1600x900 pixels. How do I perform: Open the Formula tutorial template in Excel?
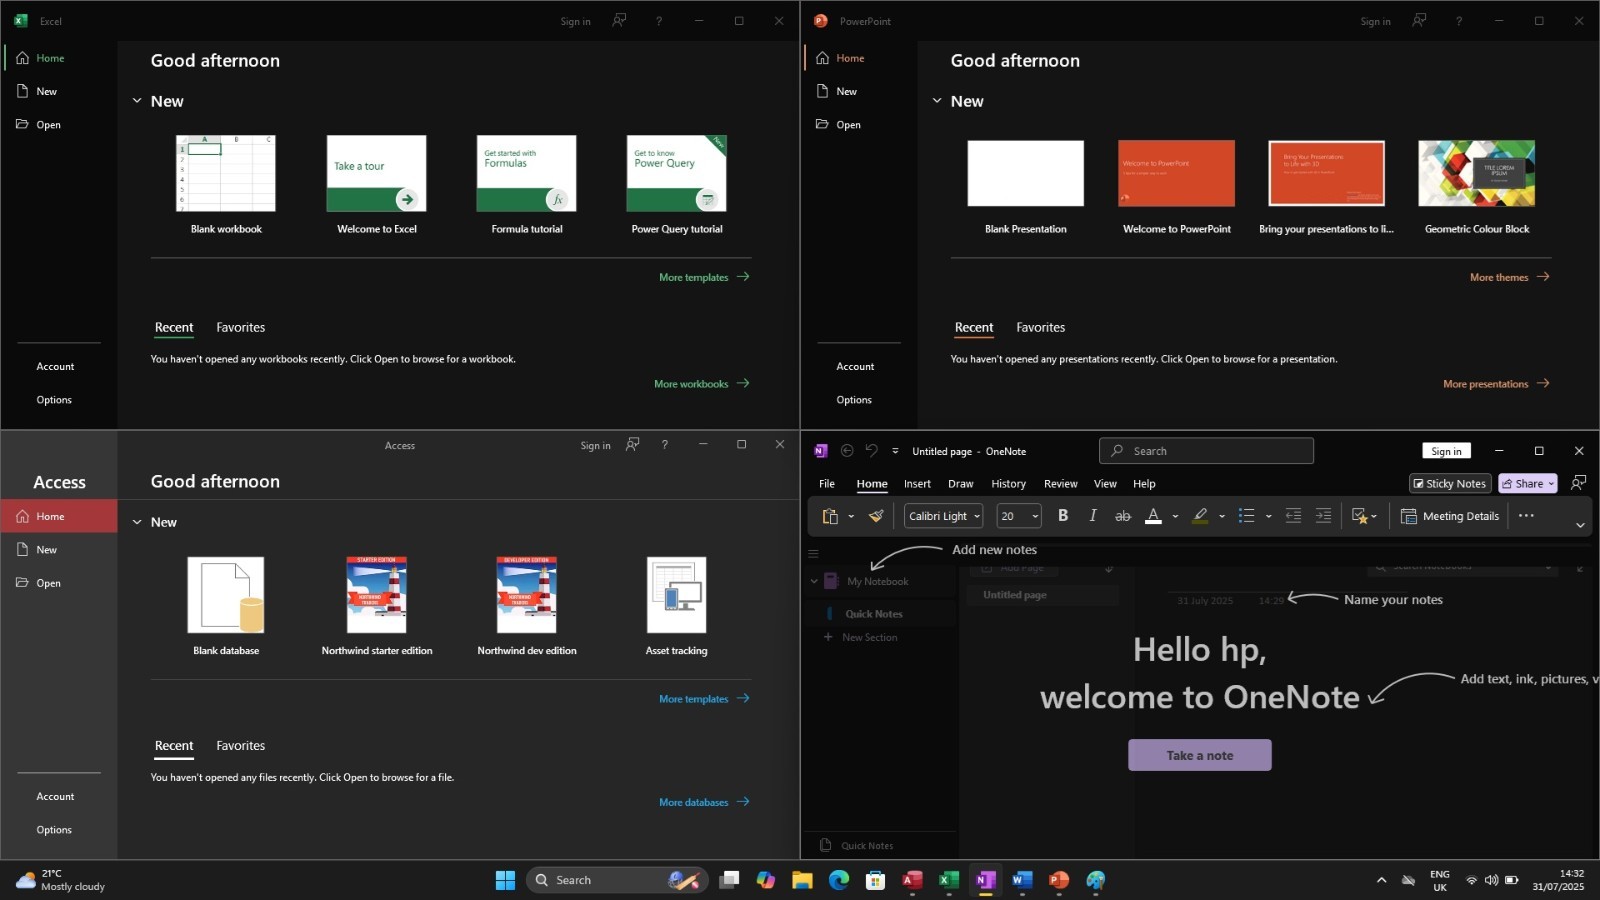527,185
